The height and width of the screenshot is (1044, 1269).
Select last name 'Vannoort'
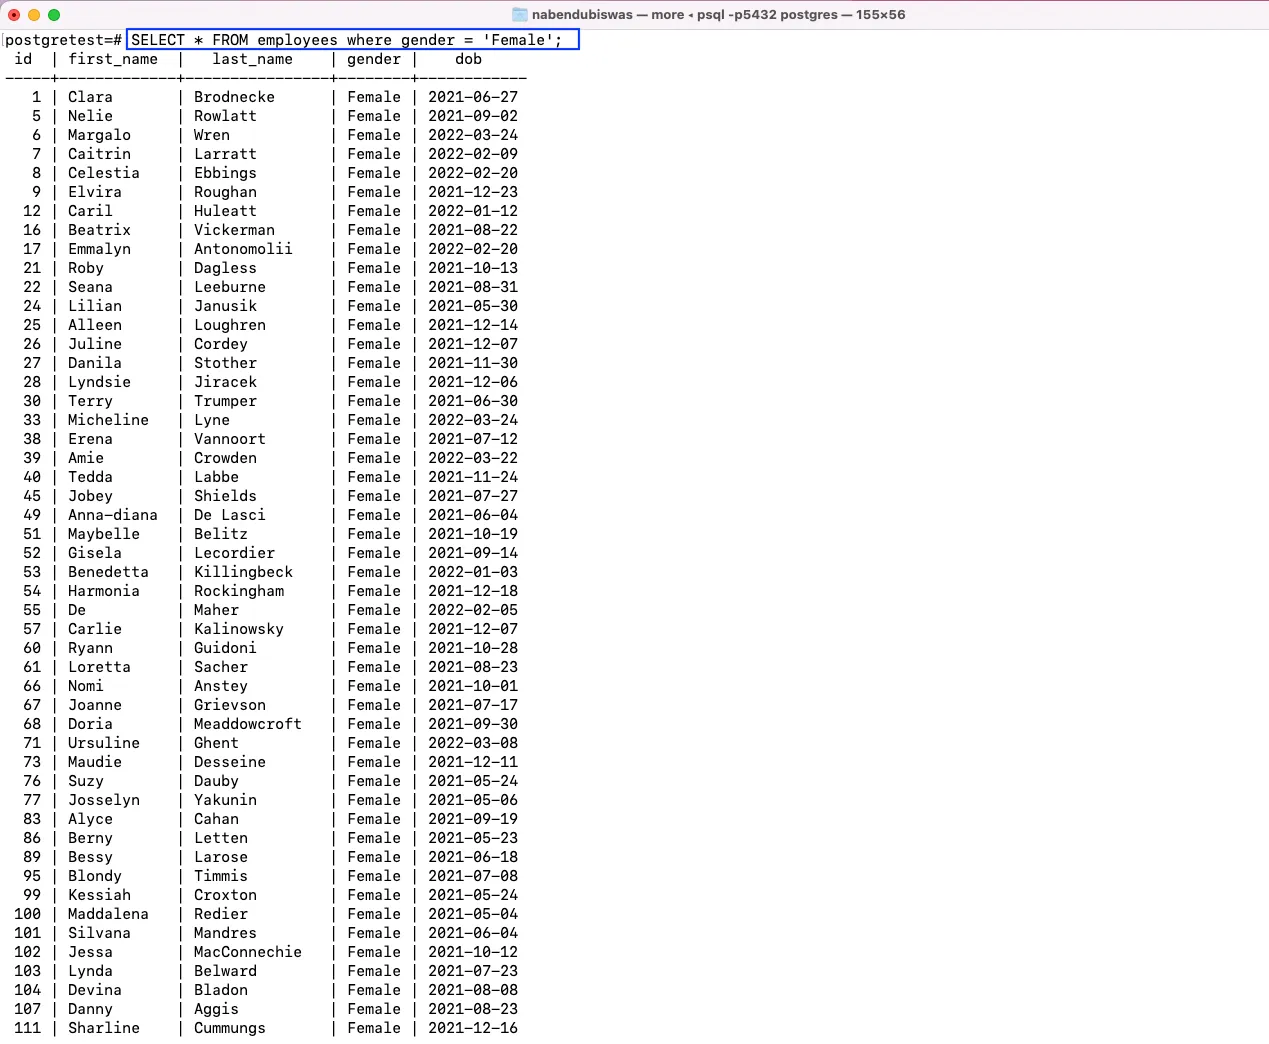tap(230, 439)
